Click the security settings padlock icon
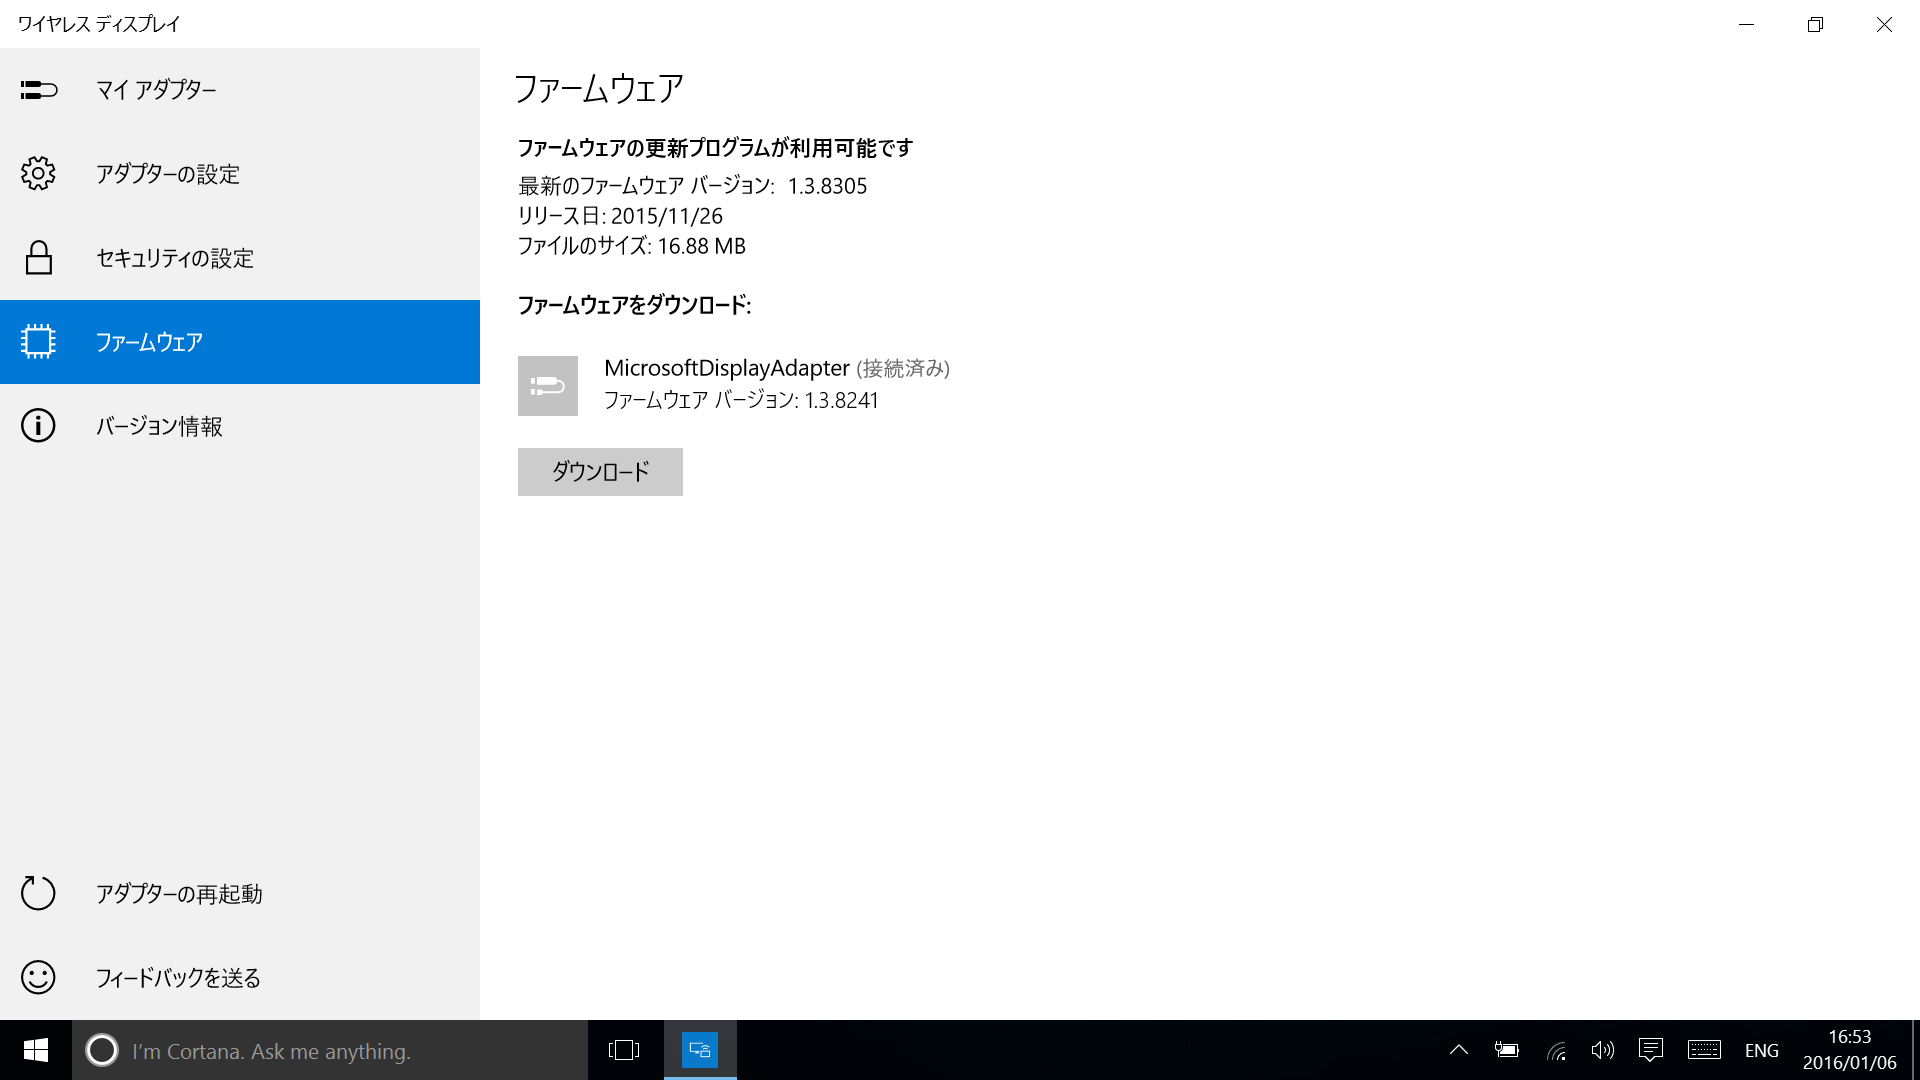 tap(38, 258)
